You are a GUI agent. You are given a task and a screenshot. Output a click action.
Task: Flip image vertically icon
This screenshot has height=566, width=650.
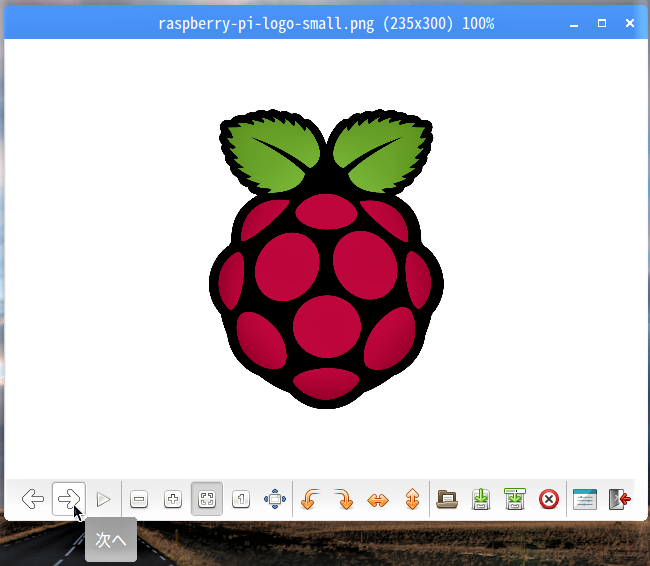412,499
